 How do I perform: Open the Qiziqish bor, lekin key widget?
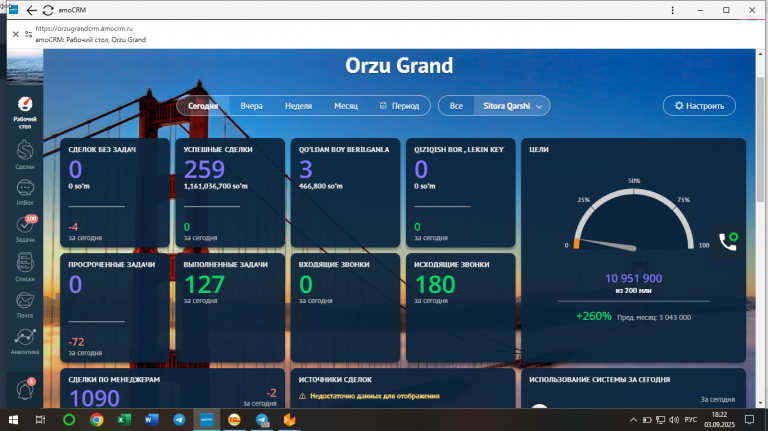(x=460, y=192)
